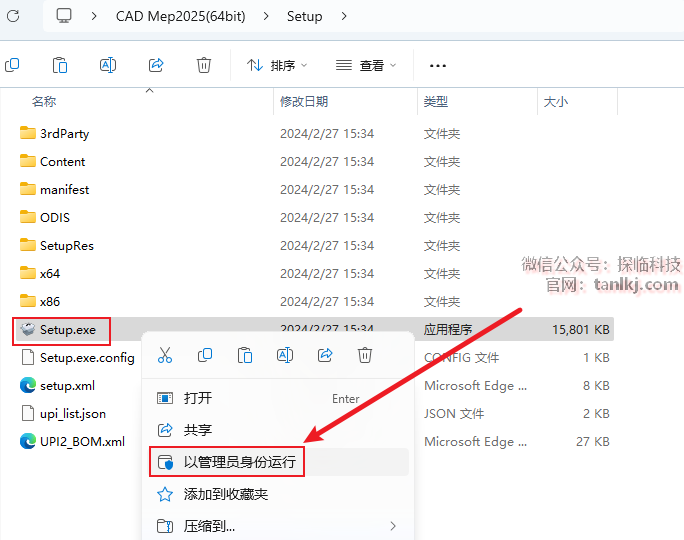The width and height of the screenshot is (684, 540).
Task: Click the copy icon in context menu
Action: point(205,355)
